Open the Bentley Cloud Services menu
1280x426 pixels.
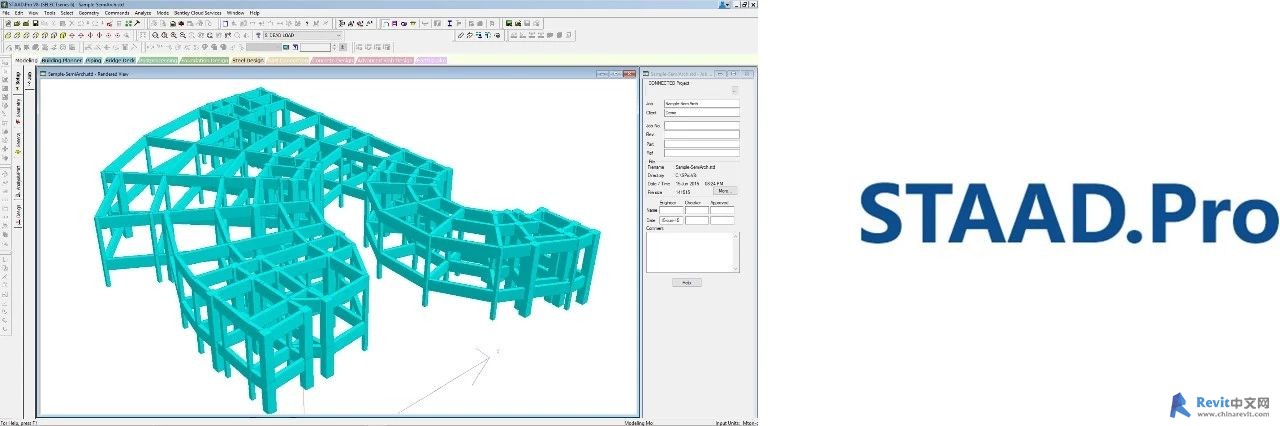[198, 13]
